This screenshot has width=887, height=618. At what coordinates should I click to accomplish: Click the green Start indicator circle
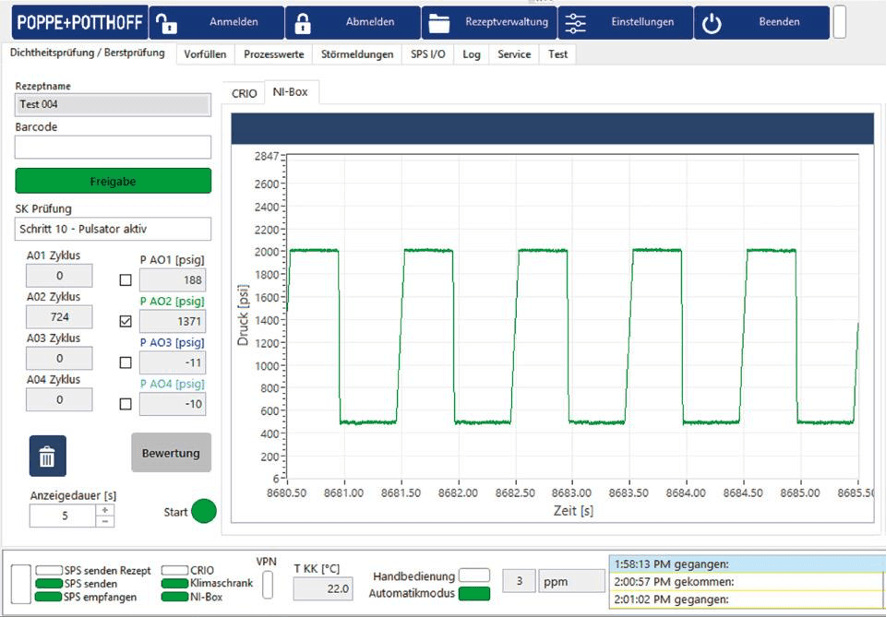tap(204, 511)
